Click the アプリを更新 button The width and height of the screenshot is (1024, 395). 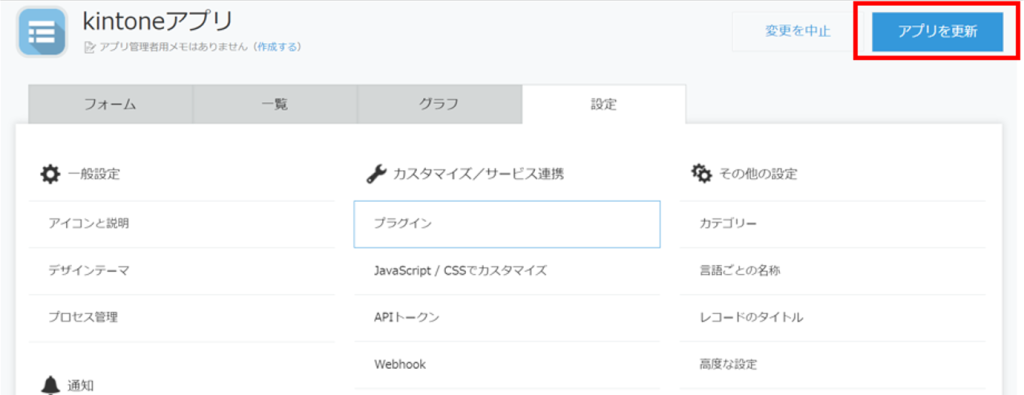[937, 32]
